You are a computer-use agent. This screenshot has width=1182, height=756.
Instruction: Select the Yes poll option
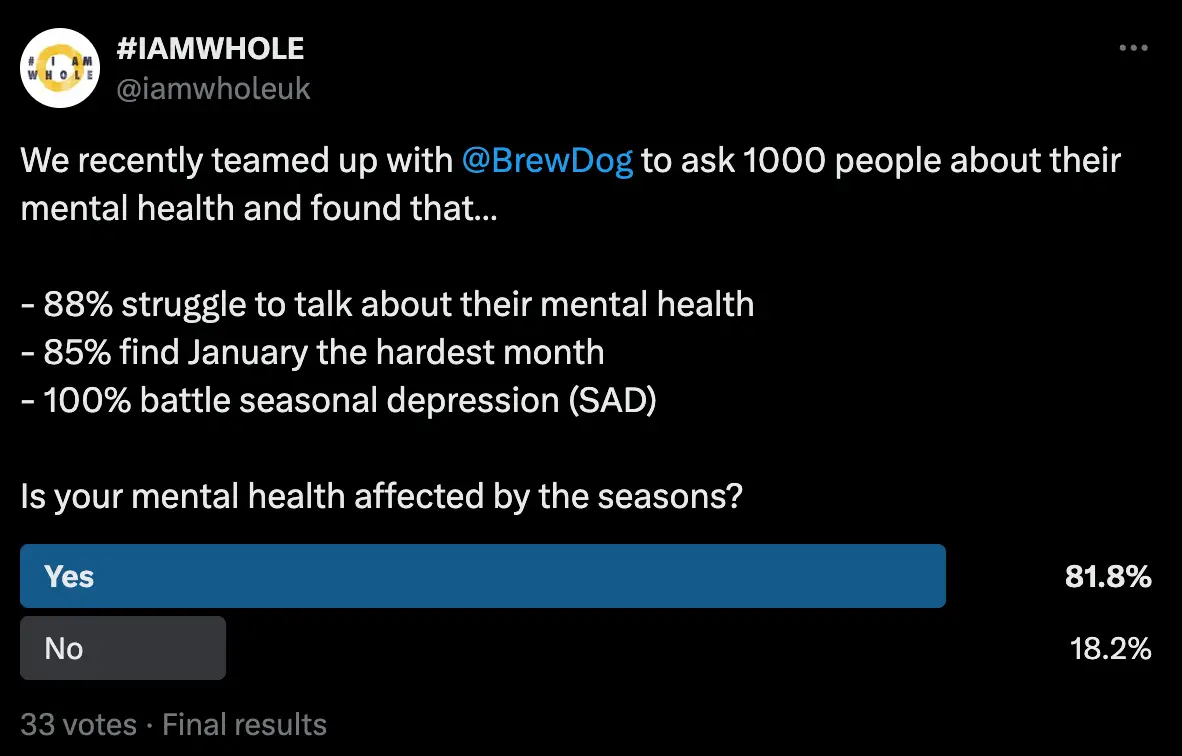click(483, 576)
